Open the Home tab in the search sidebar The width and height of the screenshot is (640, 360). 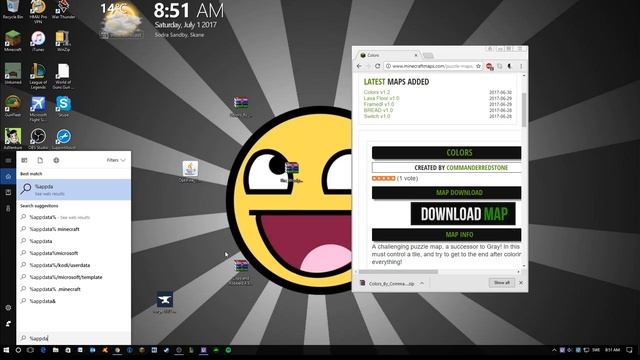(8, 176)
